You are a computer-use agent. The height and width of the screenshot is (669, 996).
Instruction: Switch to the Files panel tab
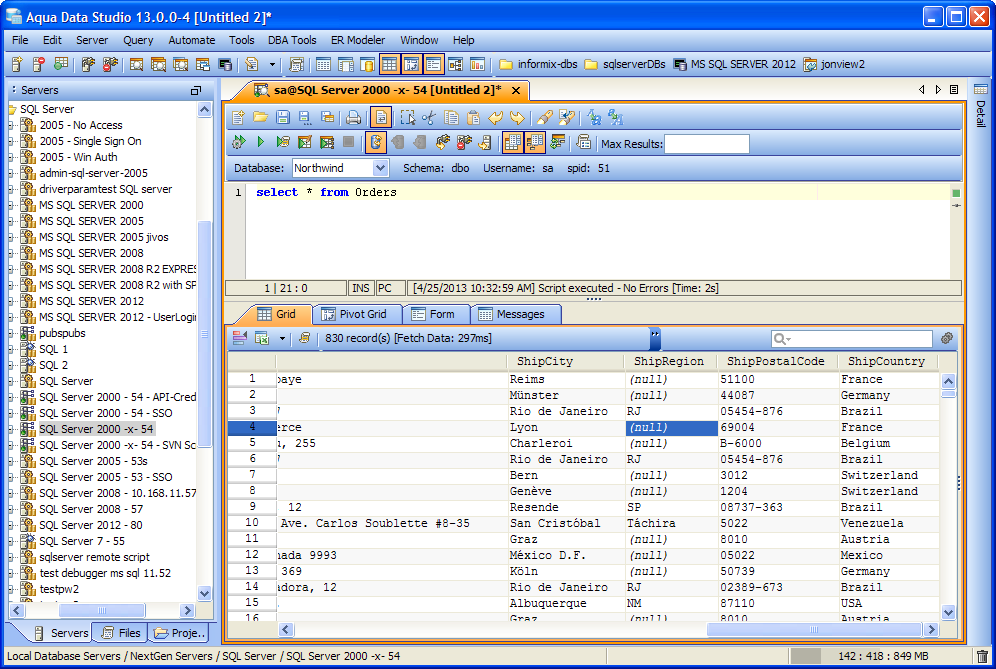pyautogui.click(x=121, y=633)
